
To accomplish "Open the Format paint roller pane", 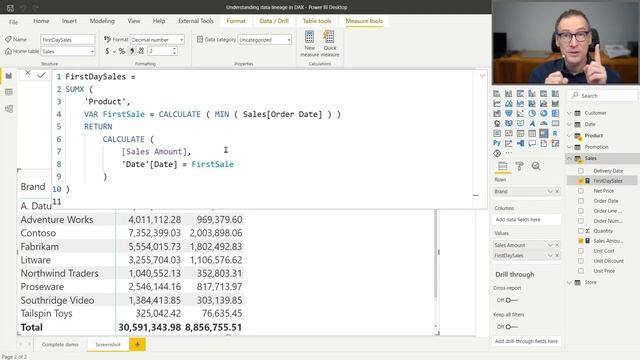I will [x=520, y=166].
